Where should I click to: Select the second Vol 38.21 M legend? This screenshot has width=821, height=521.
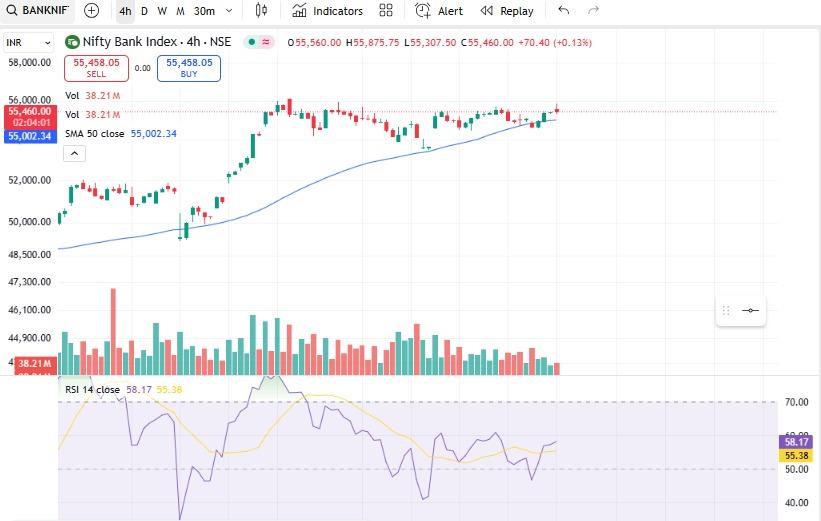click(93, 115)
